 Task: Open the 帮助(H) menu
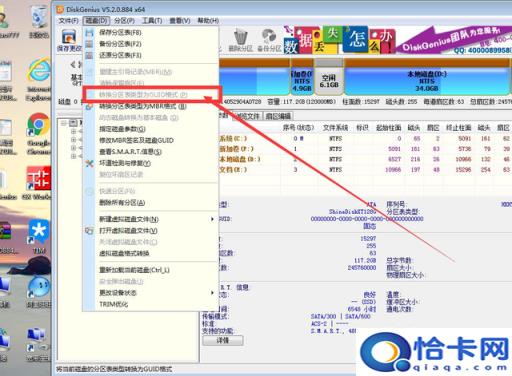[x=208, y=21]
